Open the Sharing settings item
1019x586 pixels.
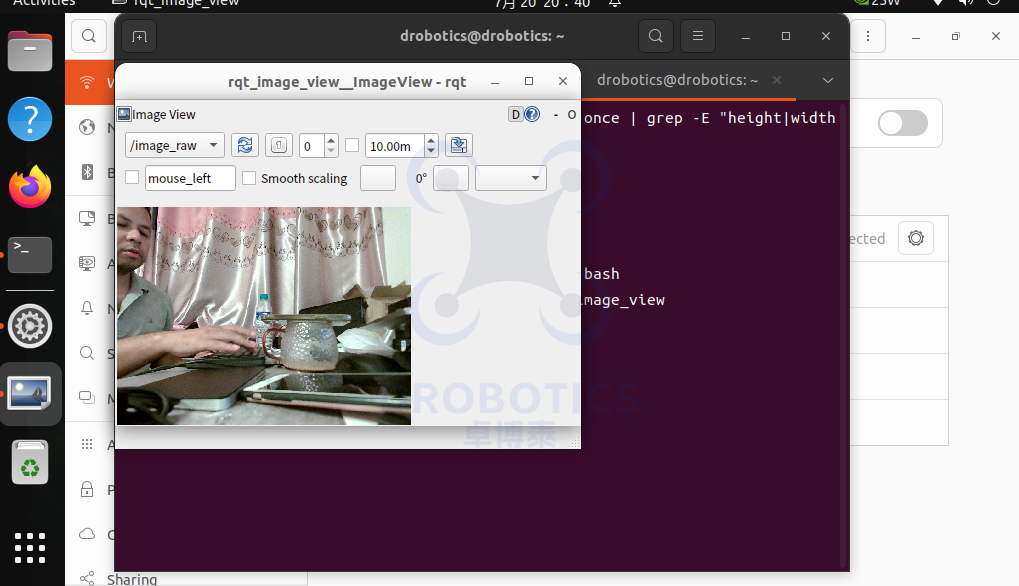132,579
